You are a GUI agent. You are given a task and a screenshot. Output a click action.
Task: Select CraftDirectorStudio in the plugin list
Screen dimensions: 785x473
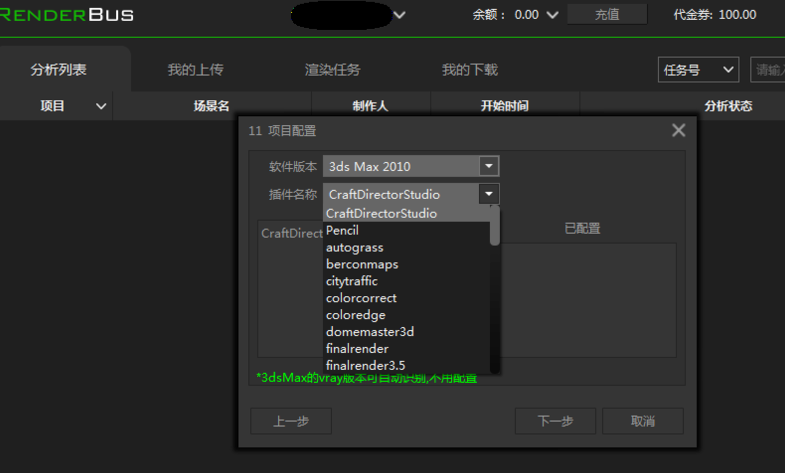407,214
